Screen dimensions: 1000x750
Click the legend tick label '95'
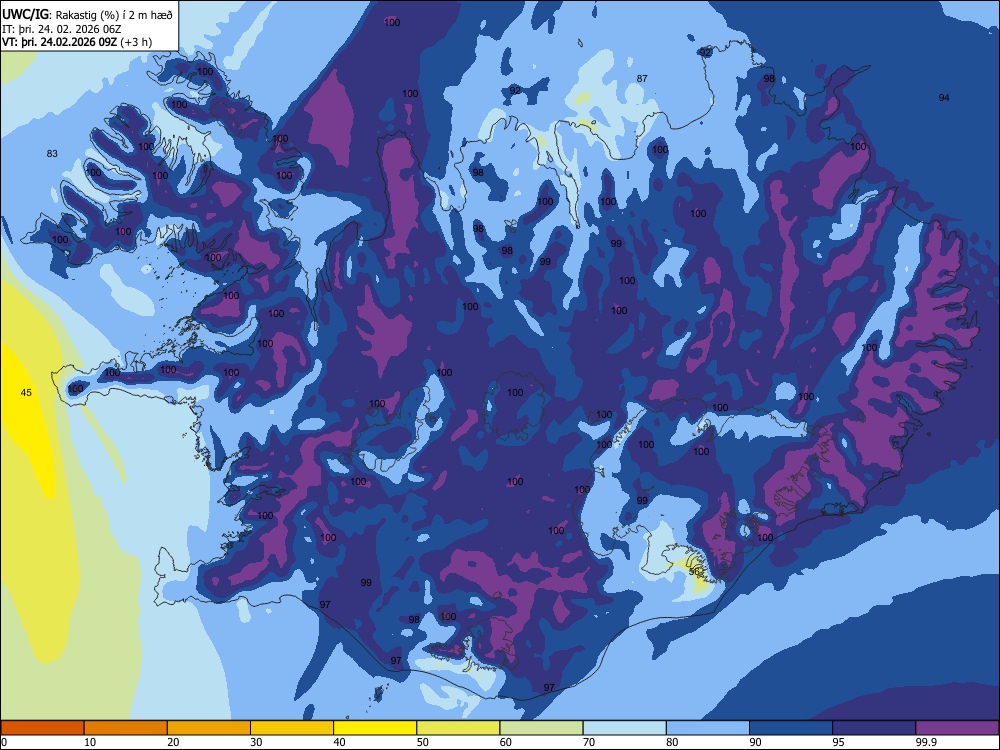click(839, 742)
